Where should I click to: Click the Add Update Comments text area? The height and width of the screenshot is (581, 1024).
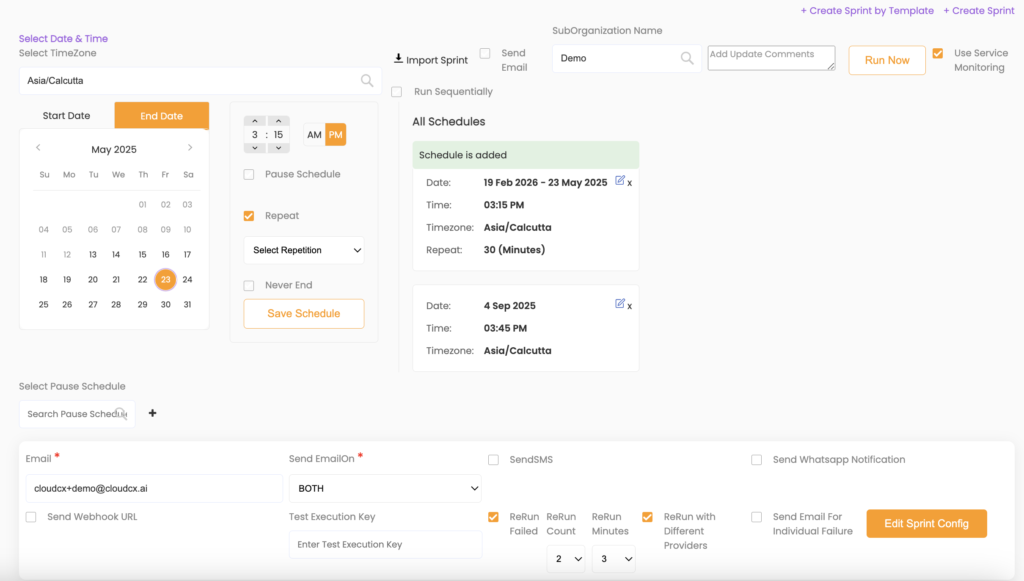coord(770,59)
